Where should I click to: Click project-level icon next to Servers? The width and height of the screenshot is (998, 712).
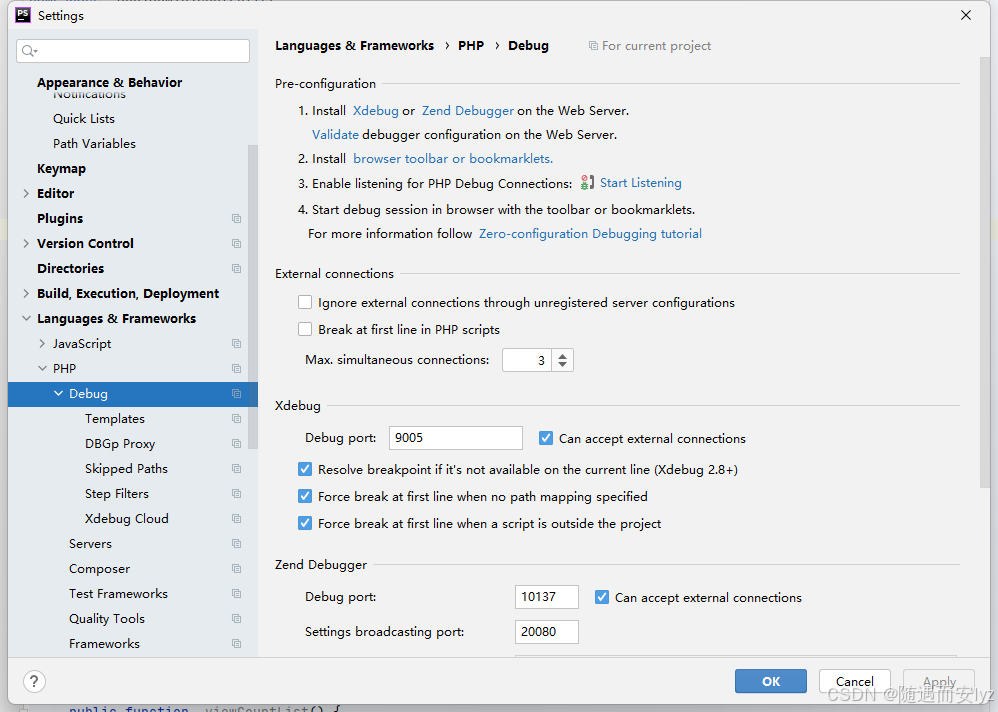tap(237, 543)
